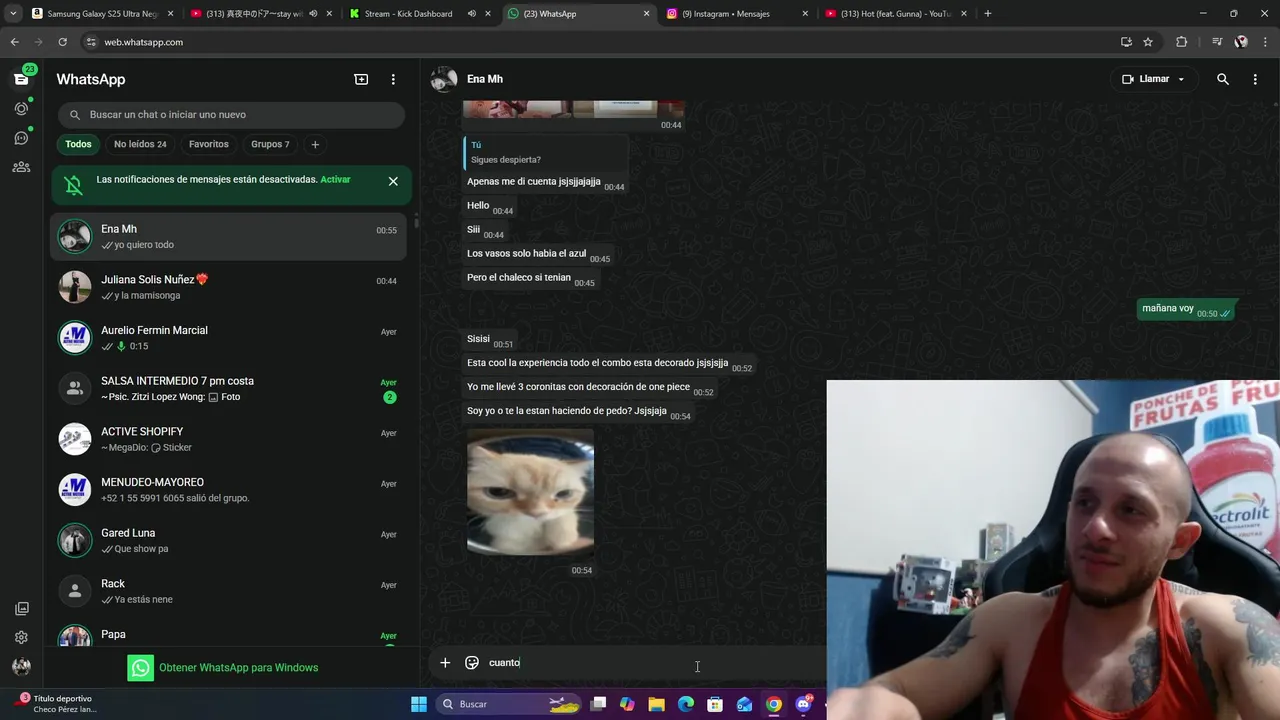
Task: Open the Papa chat
Action: 228,634
